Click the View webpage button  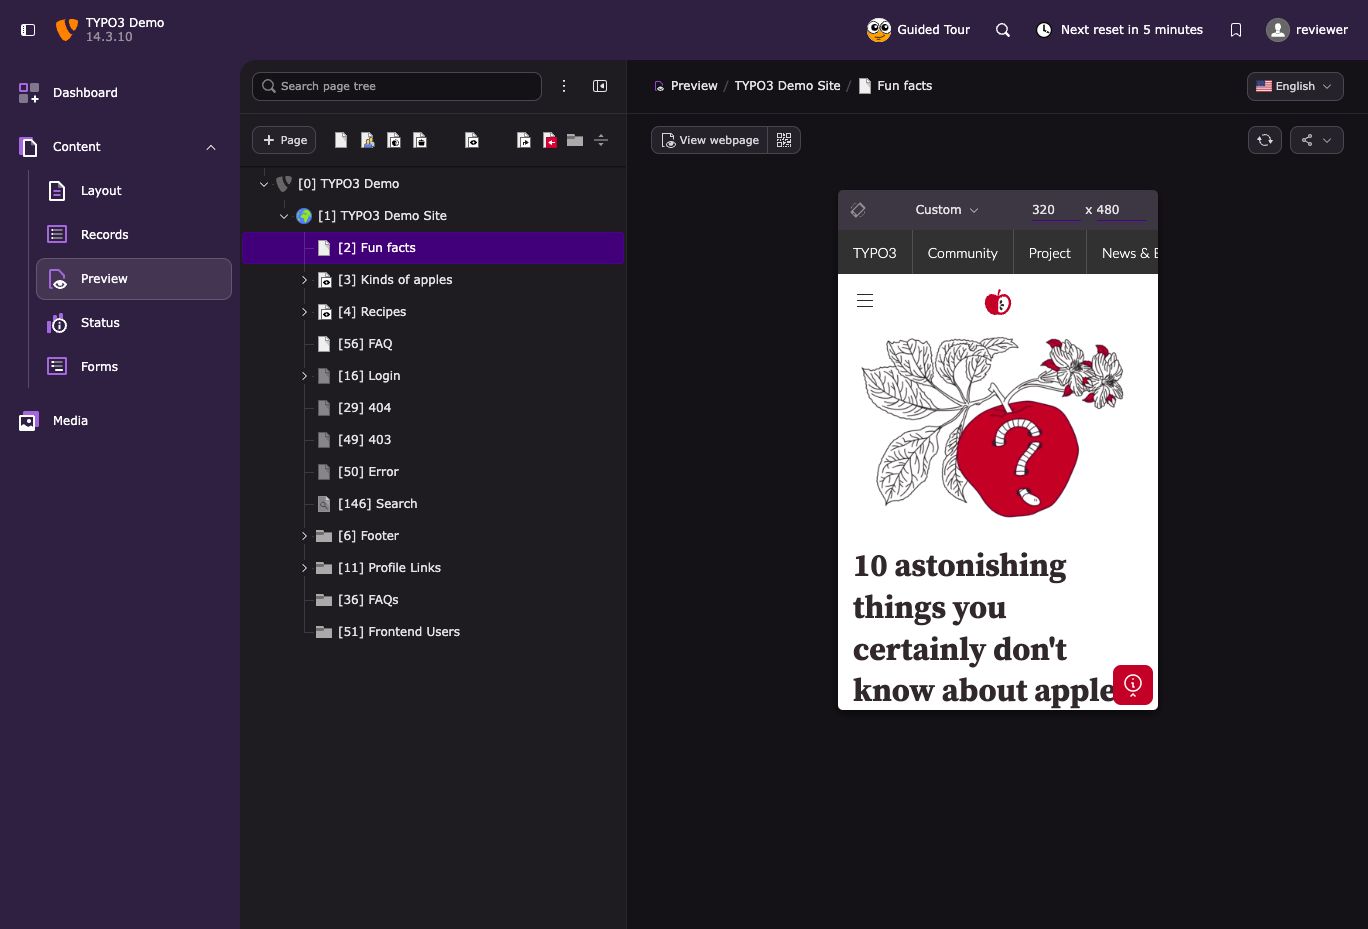pyautogui.click(x=709, y=140)
